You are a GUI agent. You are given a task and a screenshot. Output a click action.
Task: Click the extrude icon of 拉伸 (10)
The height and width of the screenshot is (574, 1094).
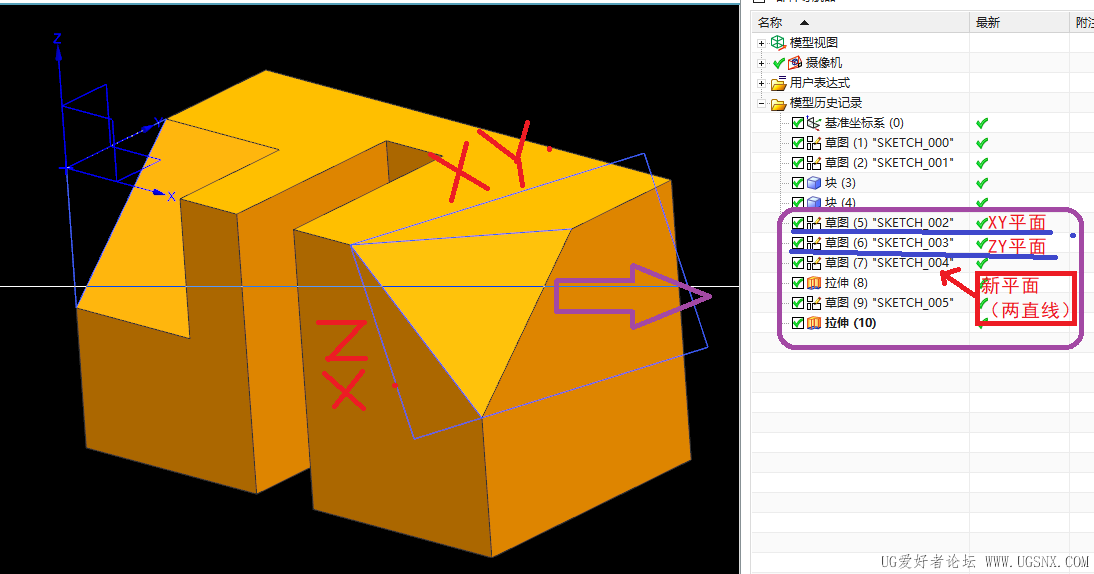pyautogui.click(x=814, y=323)
